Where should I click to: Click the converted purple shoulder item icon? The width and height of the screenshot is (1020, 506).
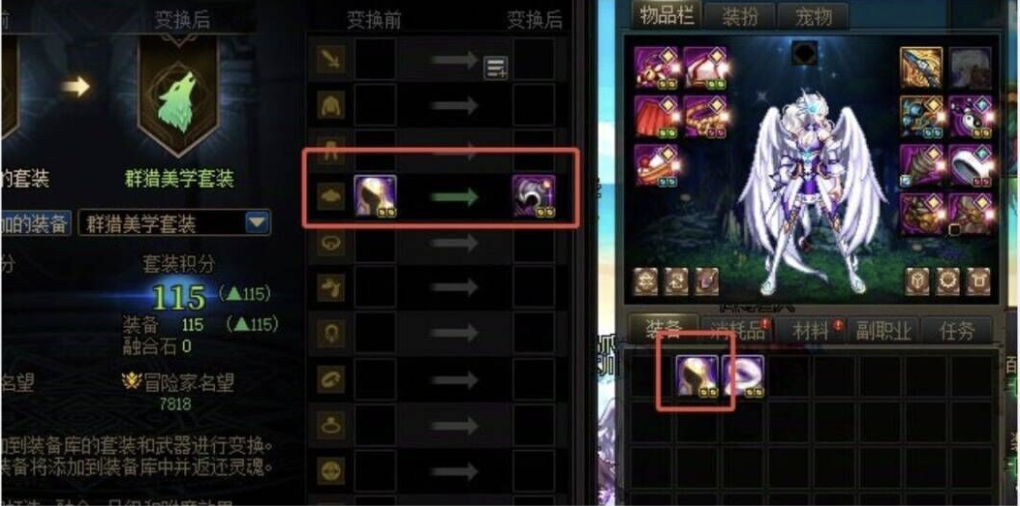tap(533, 196)
